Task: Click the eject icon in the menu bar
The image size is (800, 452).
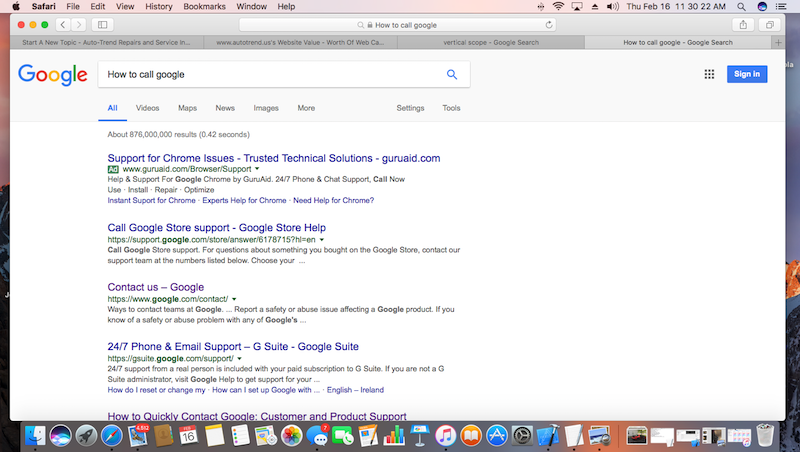Action: (595, 7)
